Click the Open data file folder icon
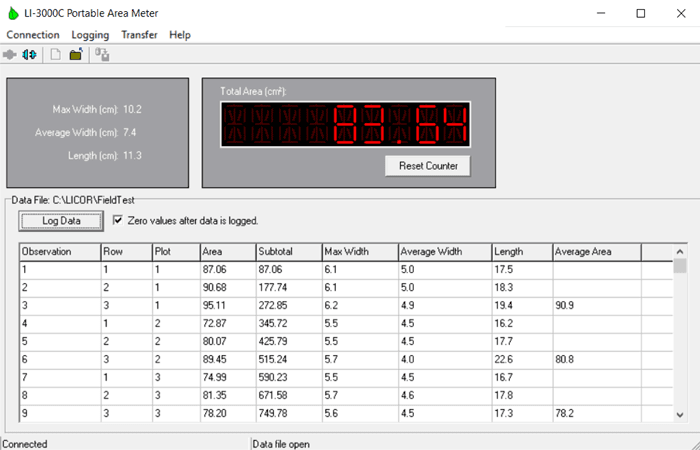 [x=76, y=55]
